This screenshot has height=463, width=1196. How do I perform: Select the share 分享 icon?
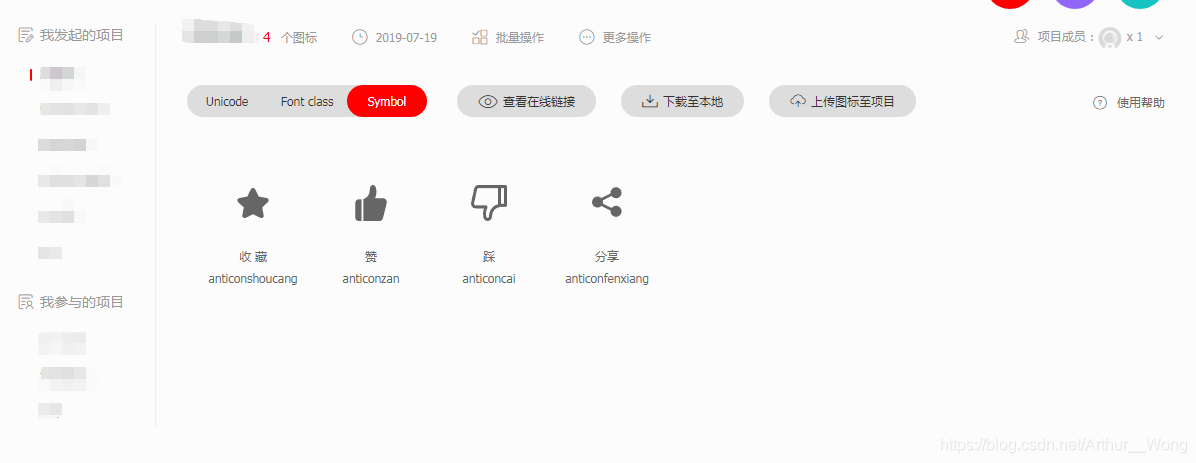(x=607, y=202)
